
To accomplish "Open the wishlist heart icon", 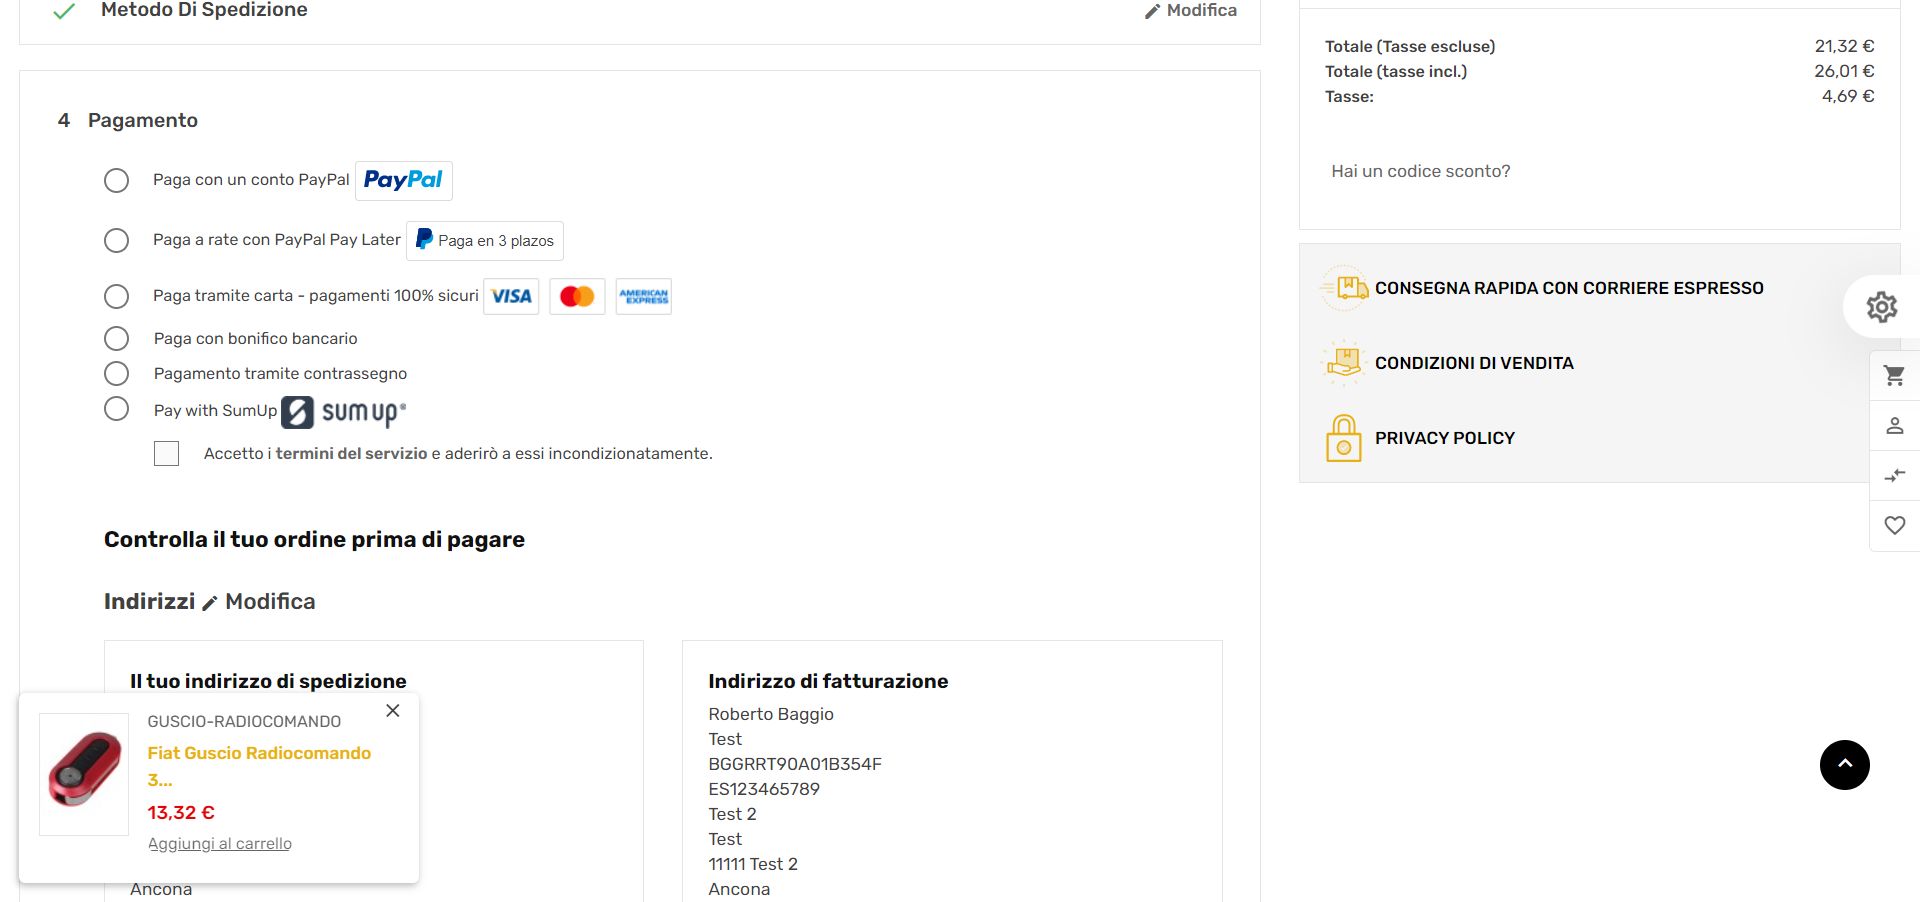I will pos(1894,525).
